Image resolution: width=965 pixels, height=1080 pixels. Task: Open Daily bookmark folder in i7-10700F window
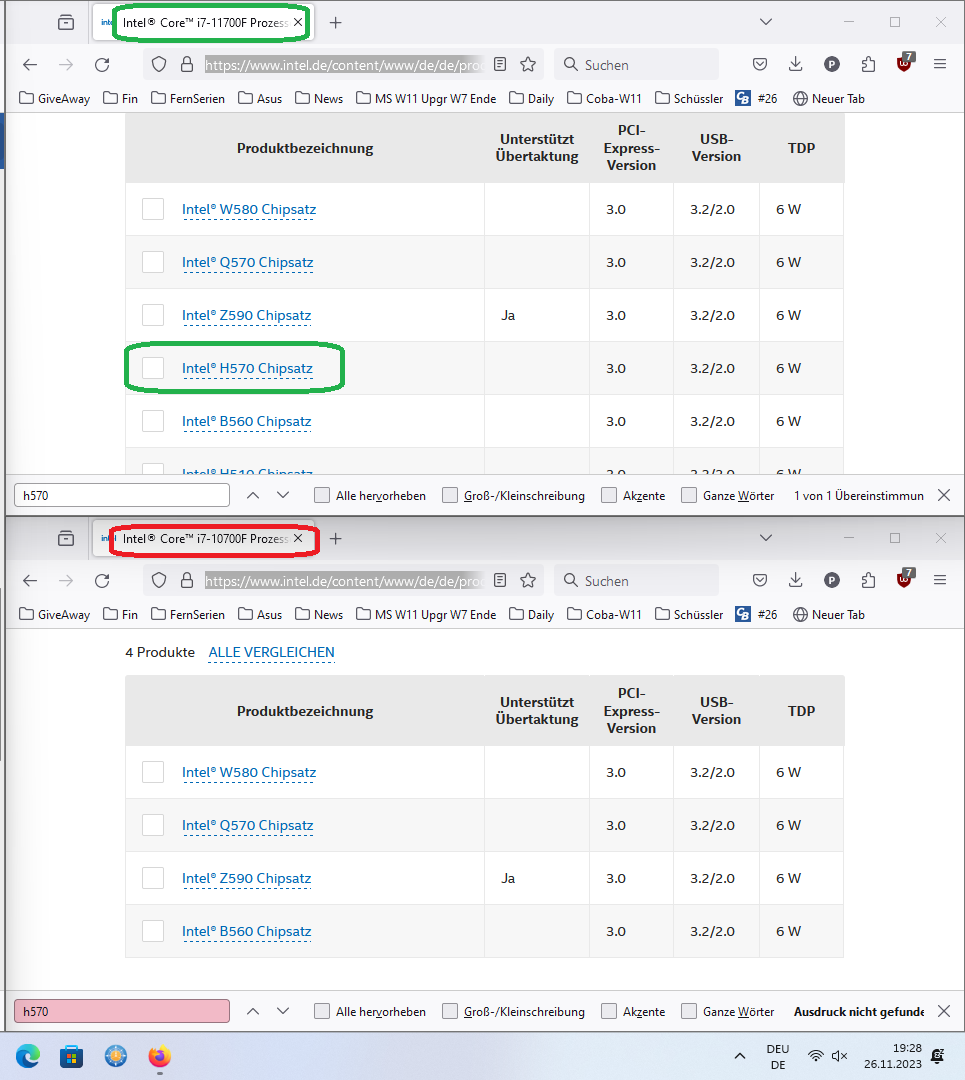tap(532, 614)
